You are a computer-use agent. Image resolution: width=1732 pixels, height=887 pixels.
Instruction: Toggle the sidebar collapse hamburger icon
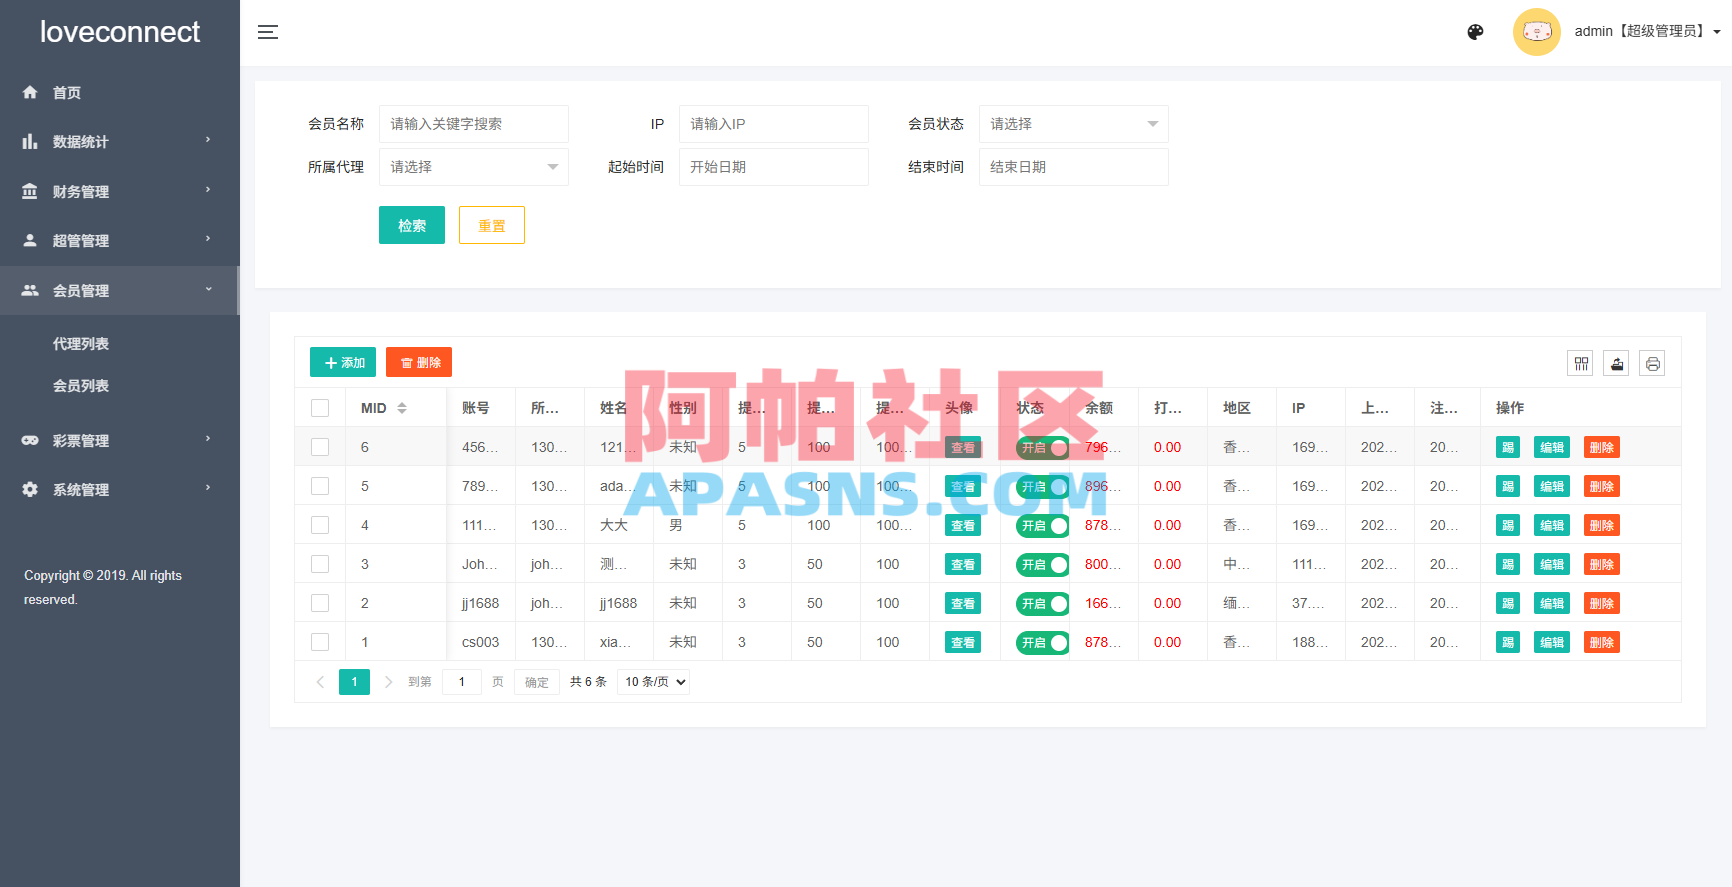[268, 32]
